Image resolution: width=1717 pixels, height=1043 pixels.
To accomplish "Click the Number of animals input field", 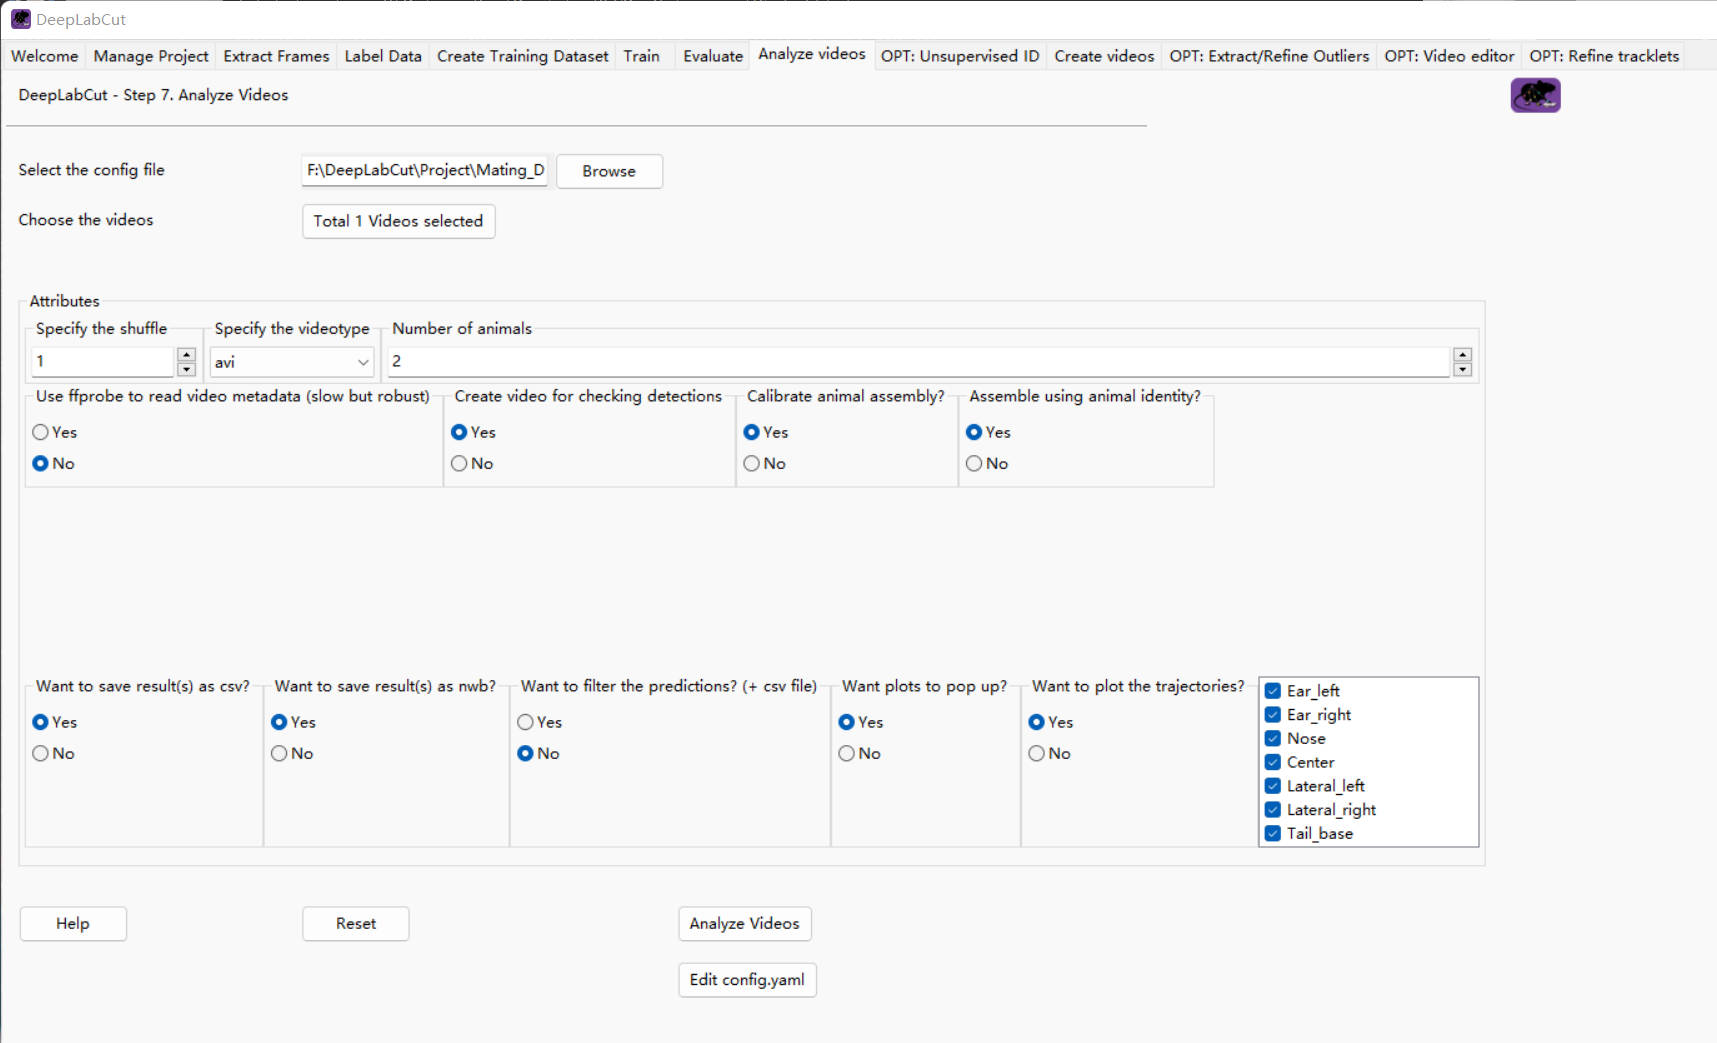I will [919, 362].
